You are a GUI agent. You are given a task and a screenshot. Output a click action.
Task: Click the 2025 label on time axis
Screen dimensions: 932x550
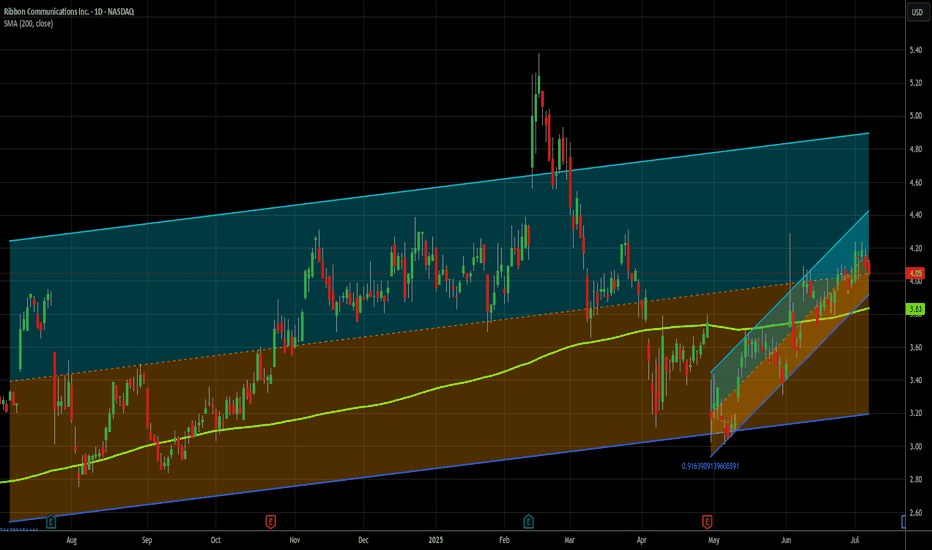(436, 540)
